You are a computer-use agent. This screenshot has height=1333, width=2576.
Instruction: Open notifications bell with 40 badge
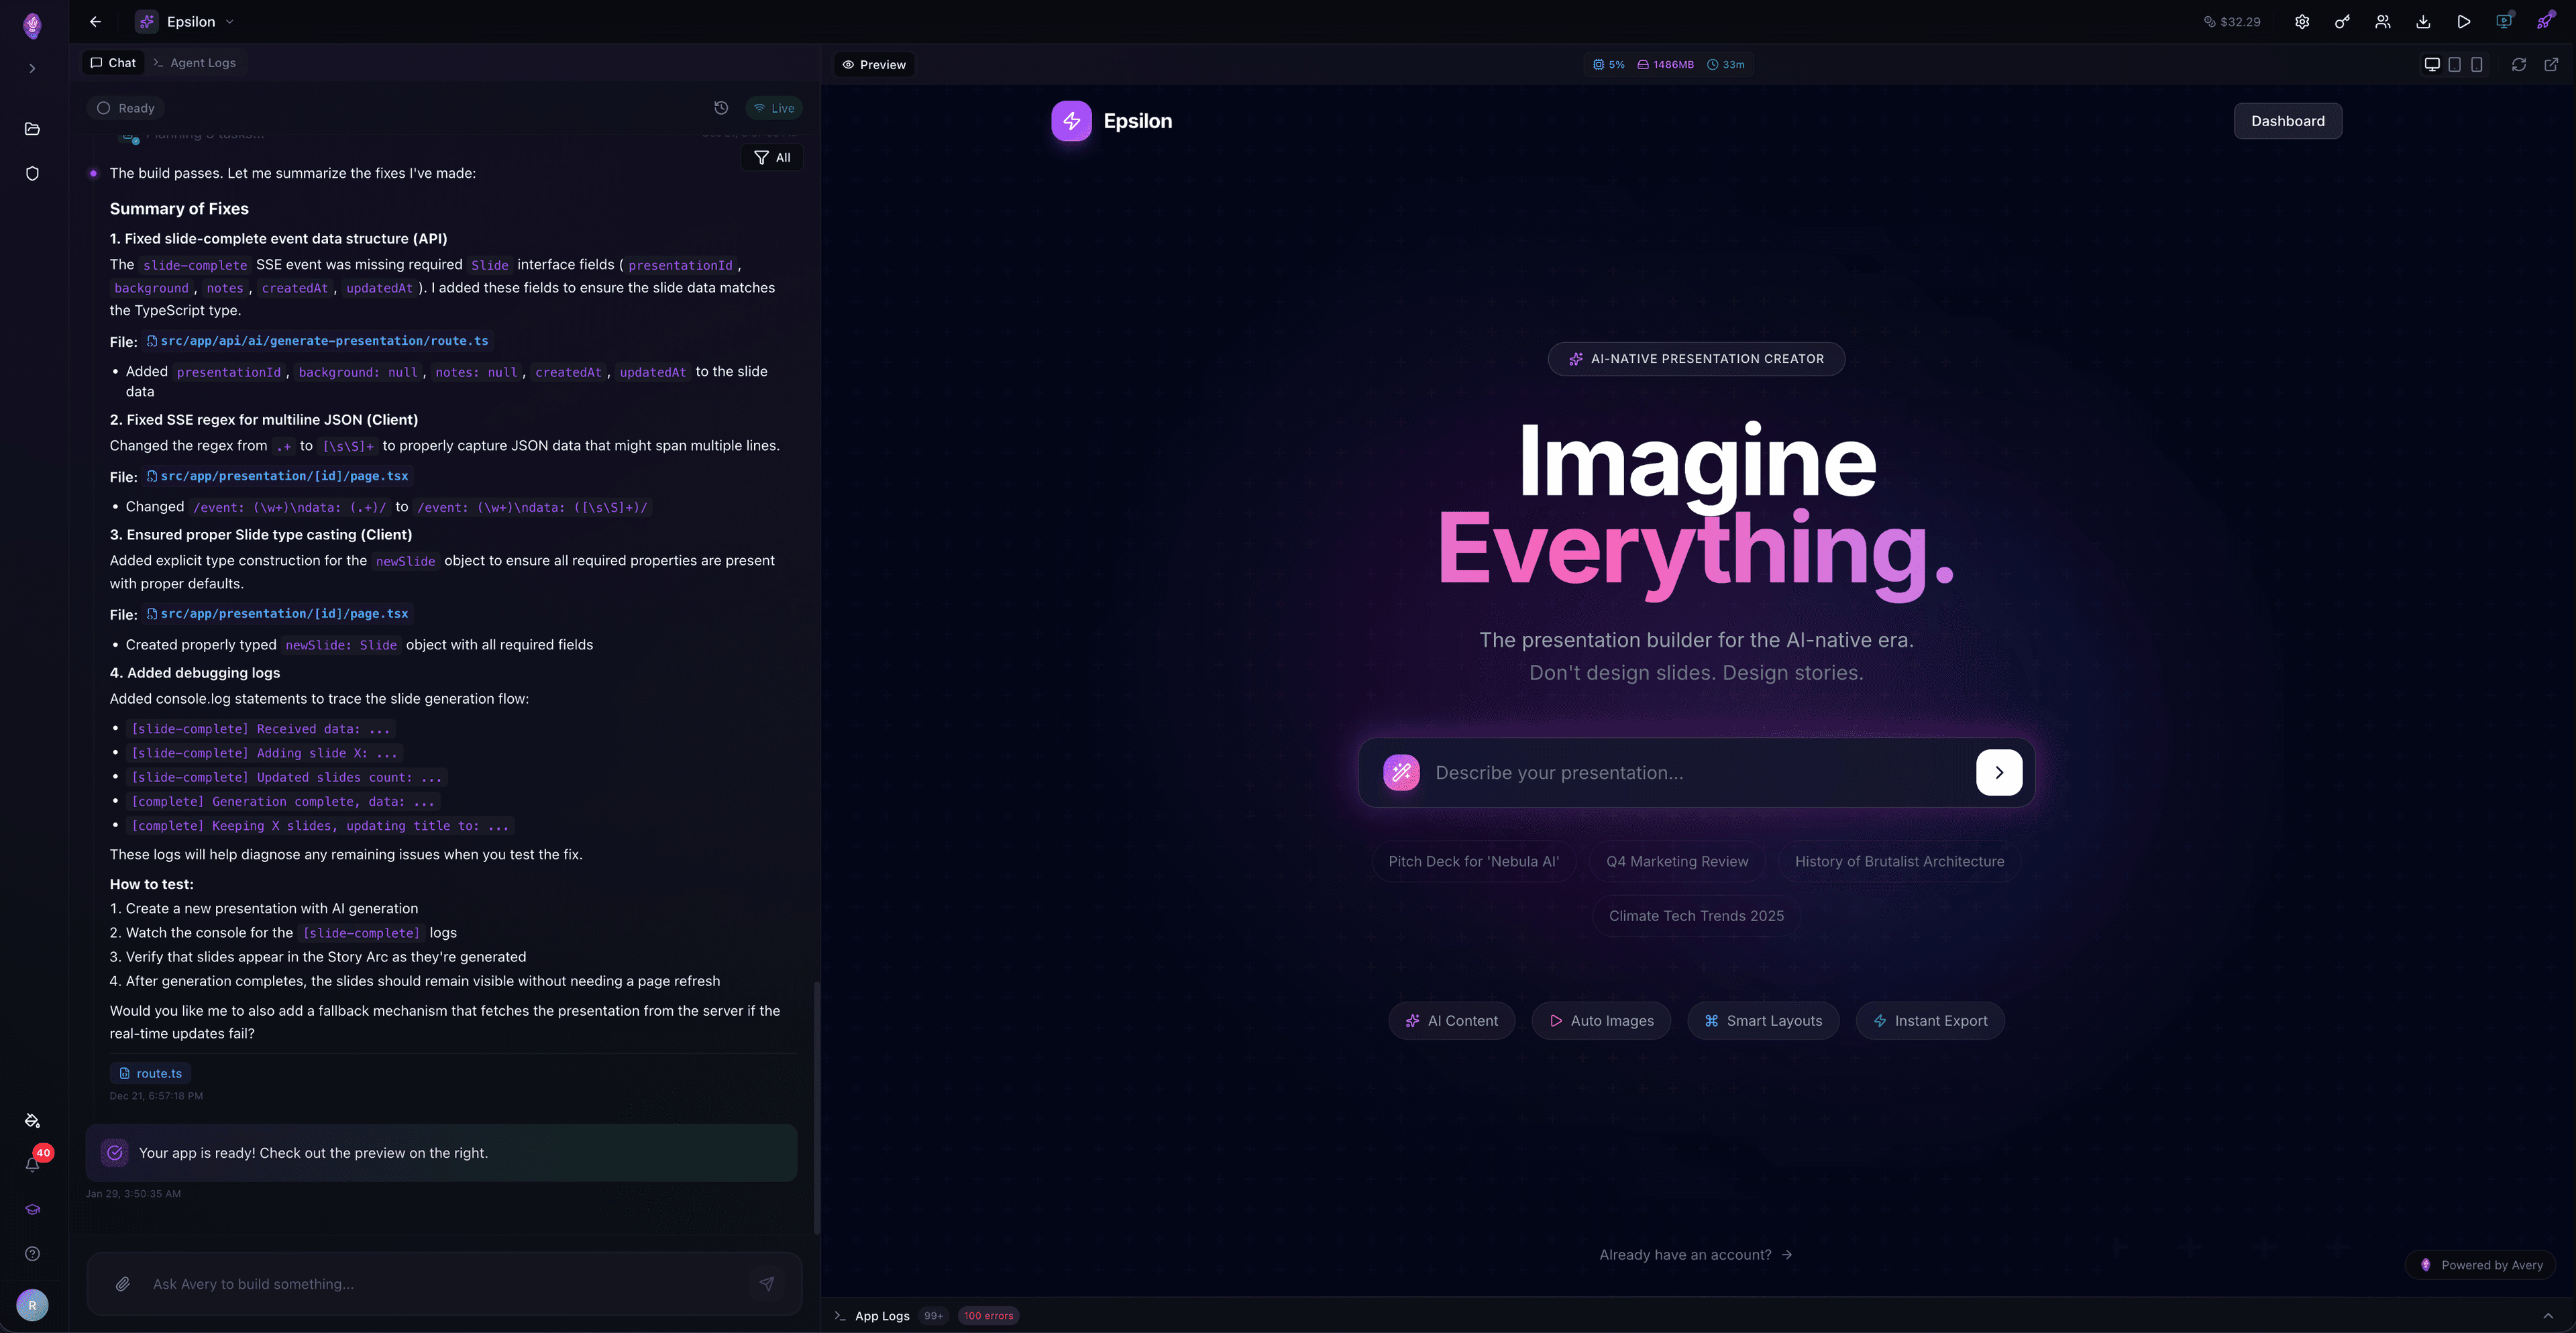coord(32,1164)
